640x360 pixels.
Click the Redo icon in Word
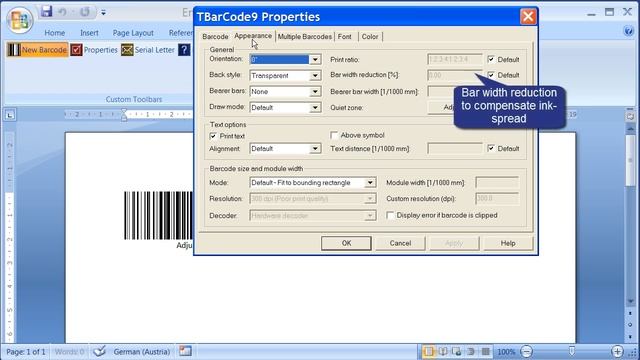pos(85,12)
